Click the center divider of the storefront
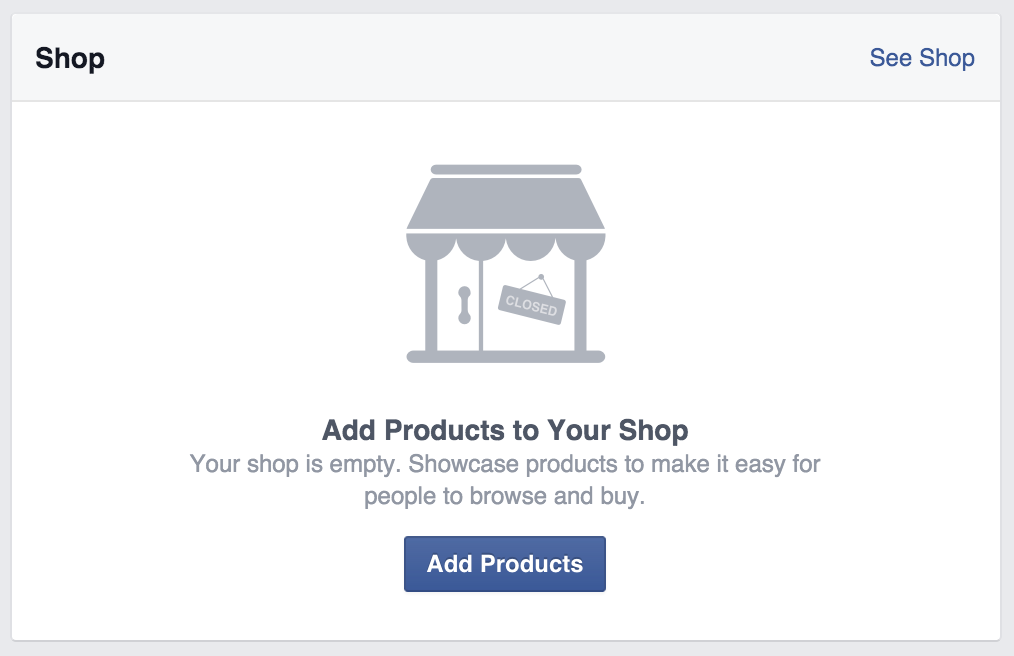This screenshot has width=1014, height=656. 481,305
